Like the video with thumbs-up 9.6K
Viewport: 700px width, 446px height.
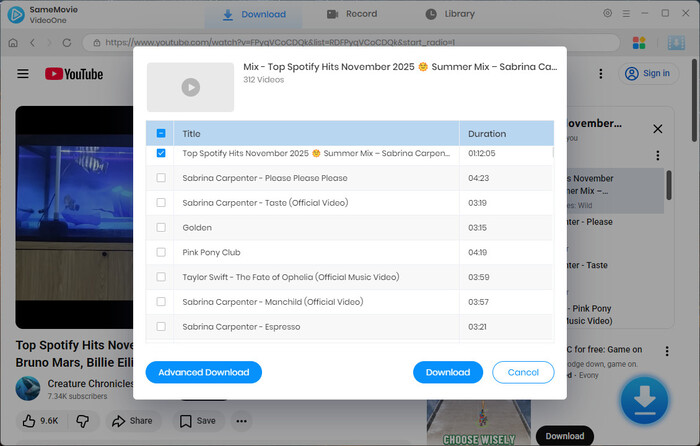pos(41,421)
